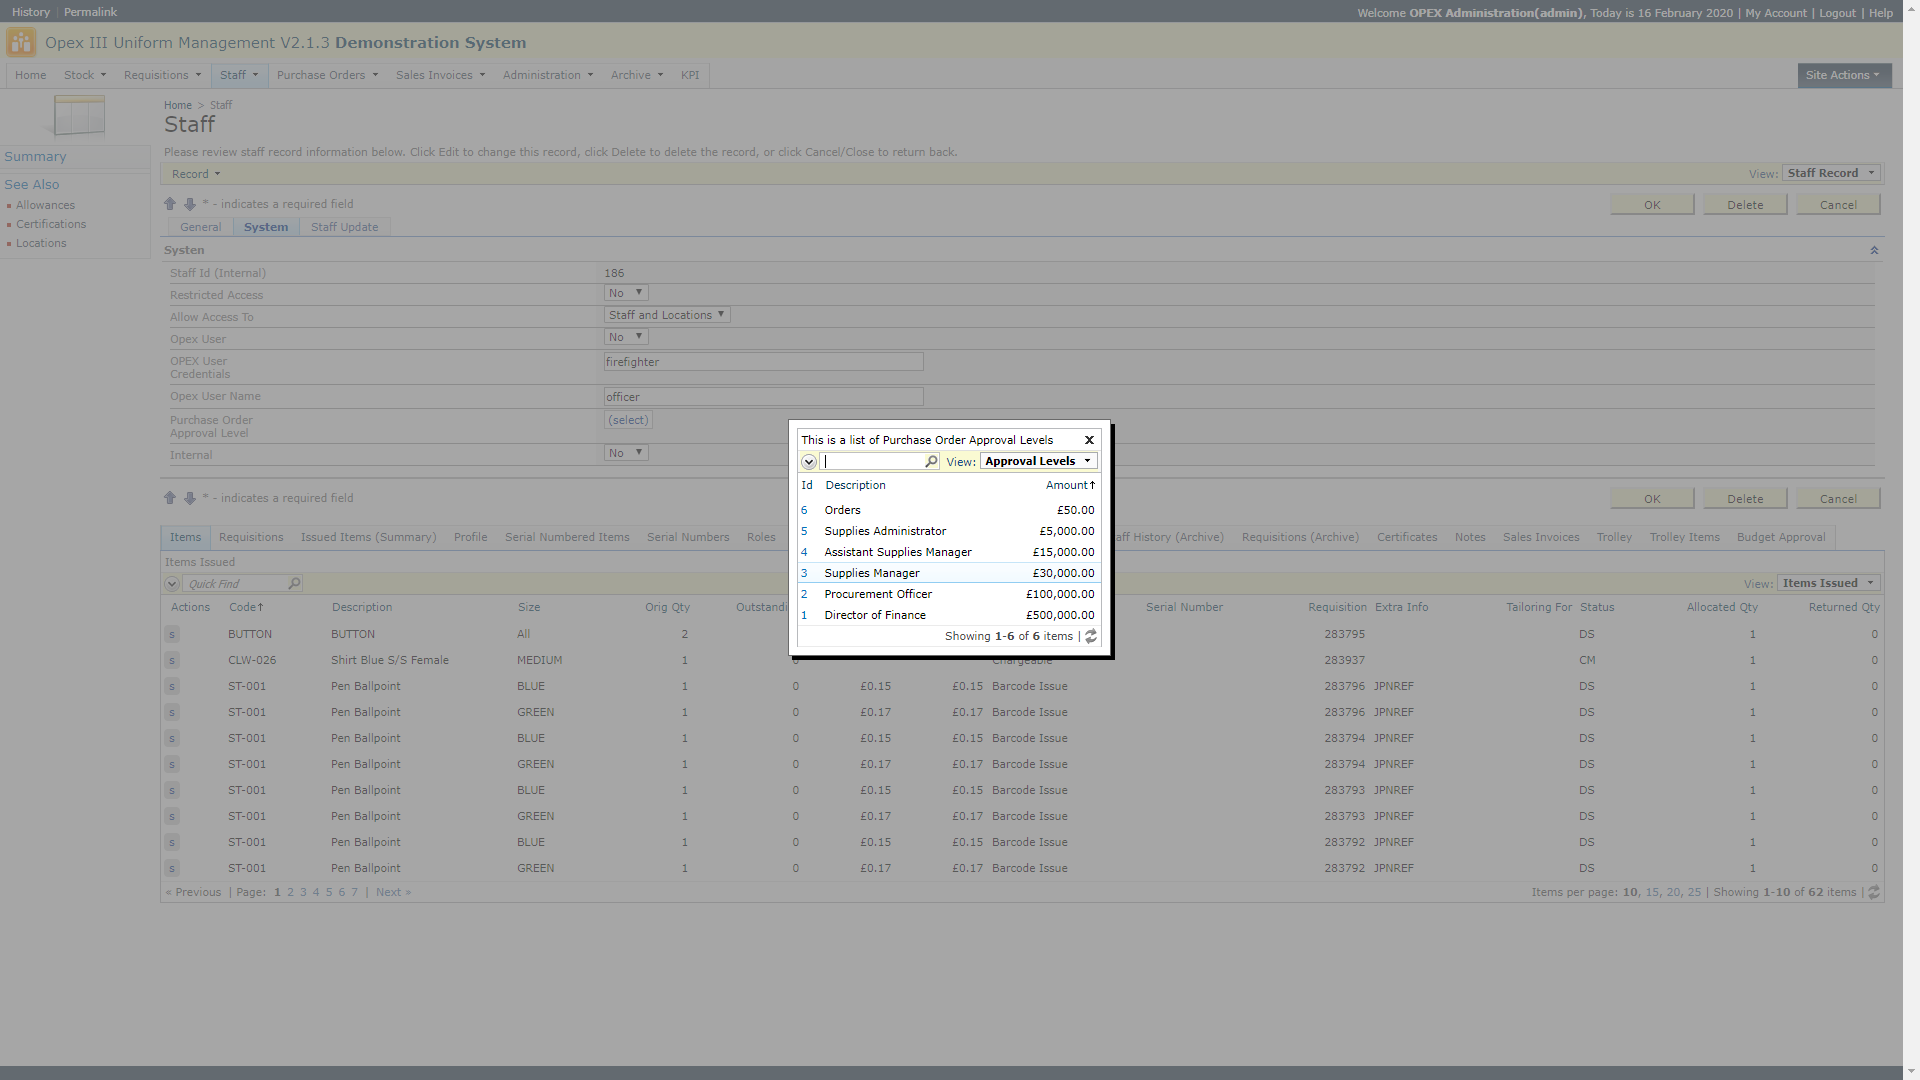
Task: Click the Quick Find magnifier in Items Issued
Action: click(294, 584)
